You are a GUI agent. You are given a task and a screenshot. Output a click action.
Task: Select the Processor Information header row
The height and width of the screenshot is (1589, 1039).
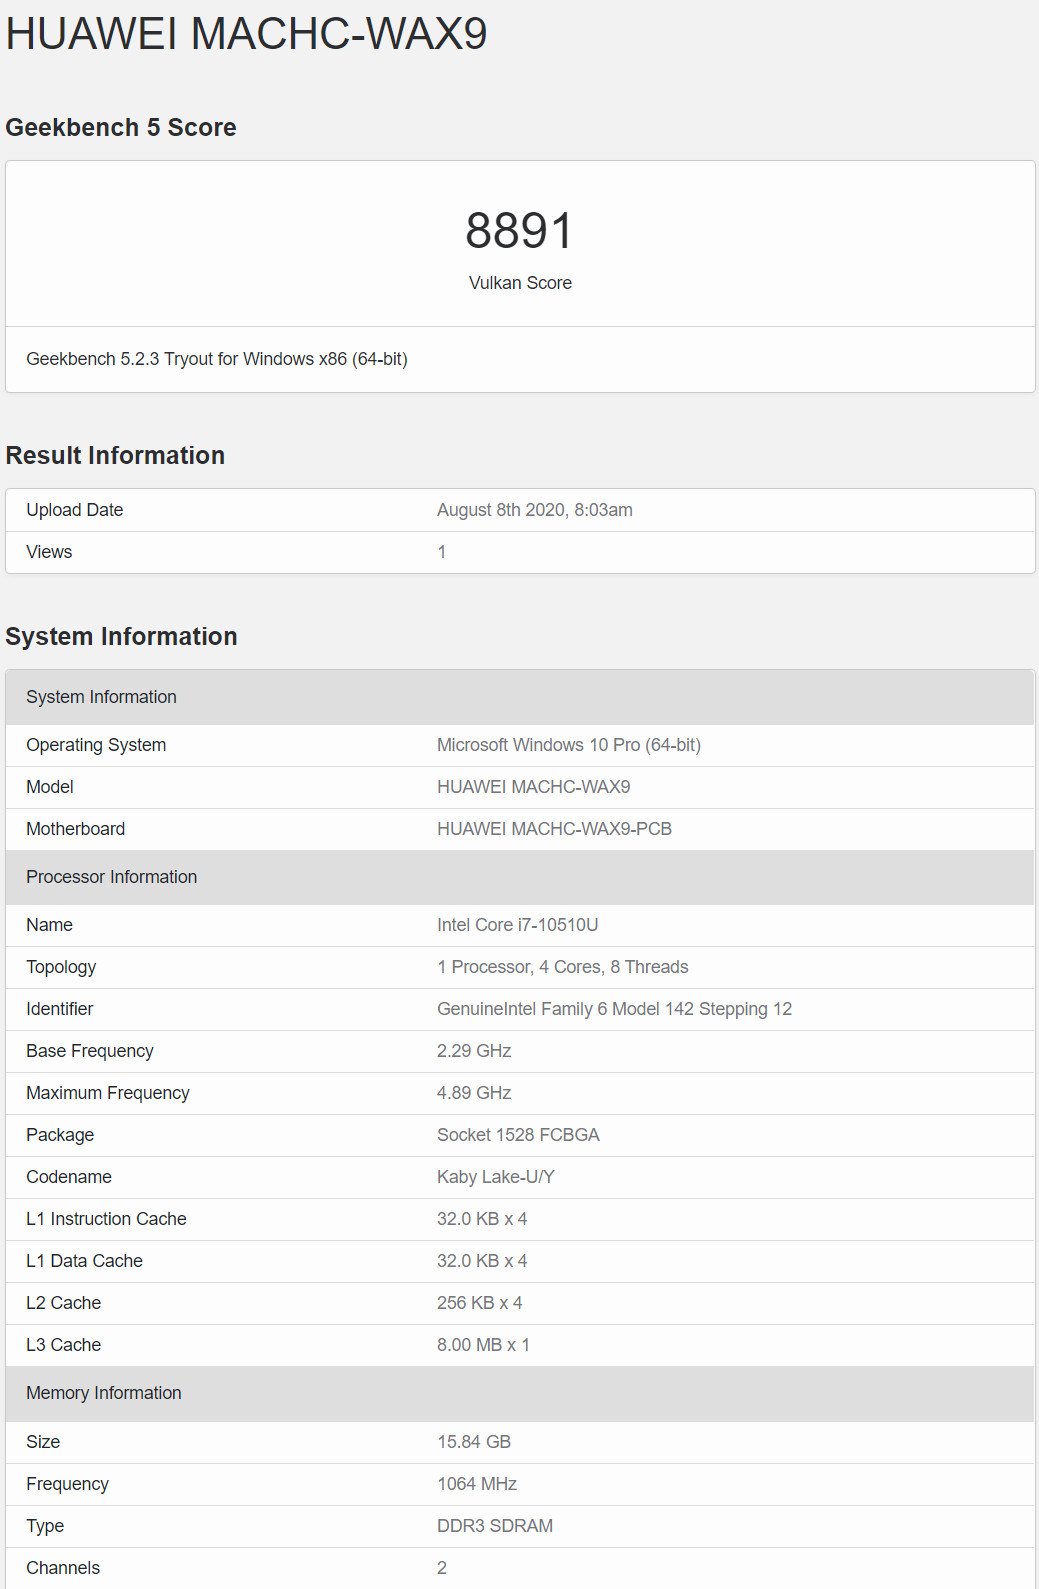520,877
